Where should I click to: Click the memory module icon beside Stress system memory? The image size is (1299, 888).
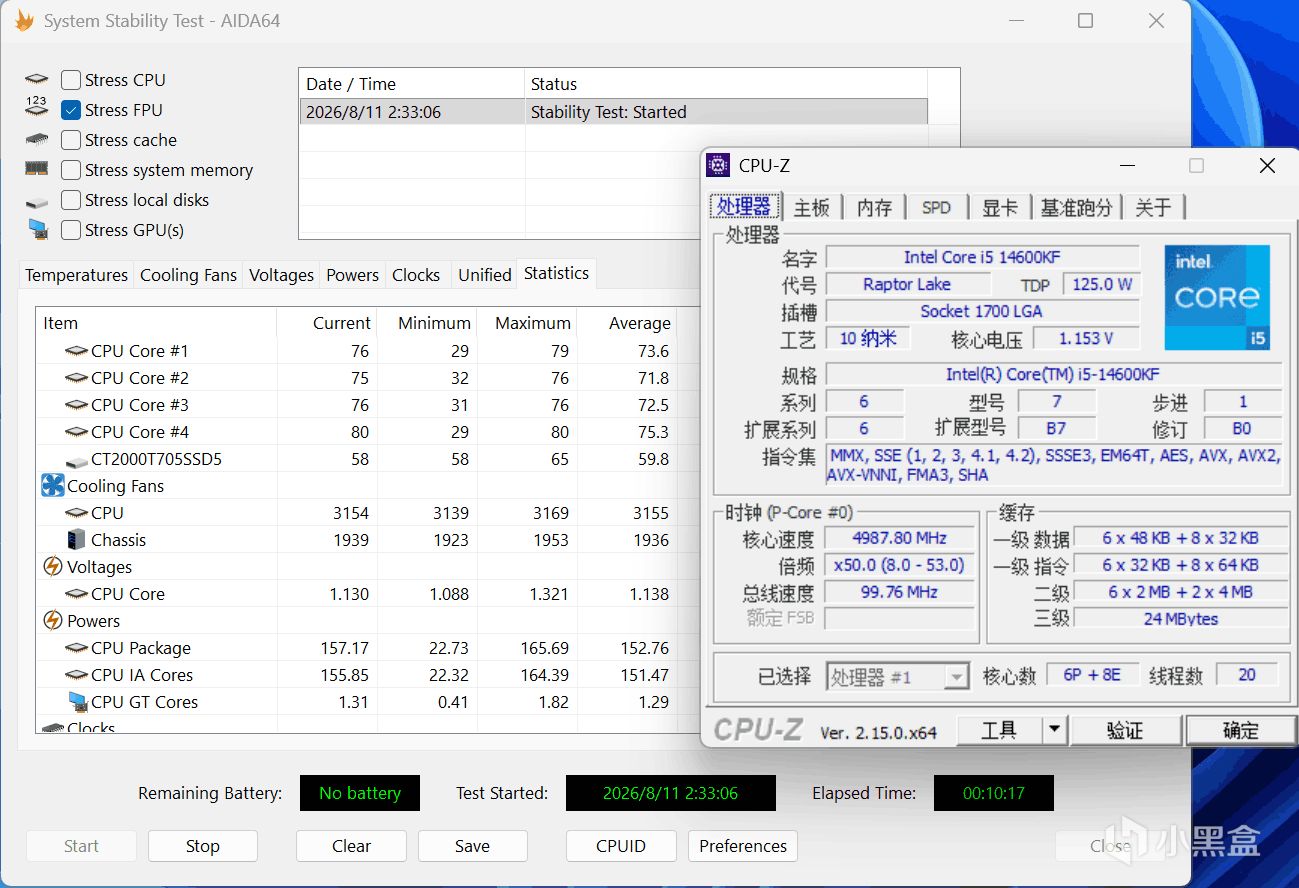pyautogui.click(x=37, y=169)
